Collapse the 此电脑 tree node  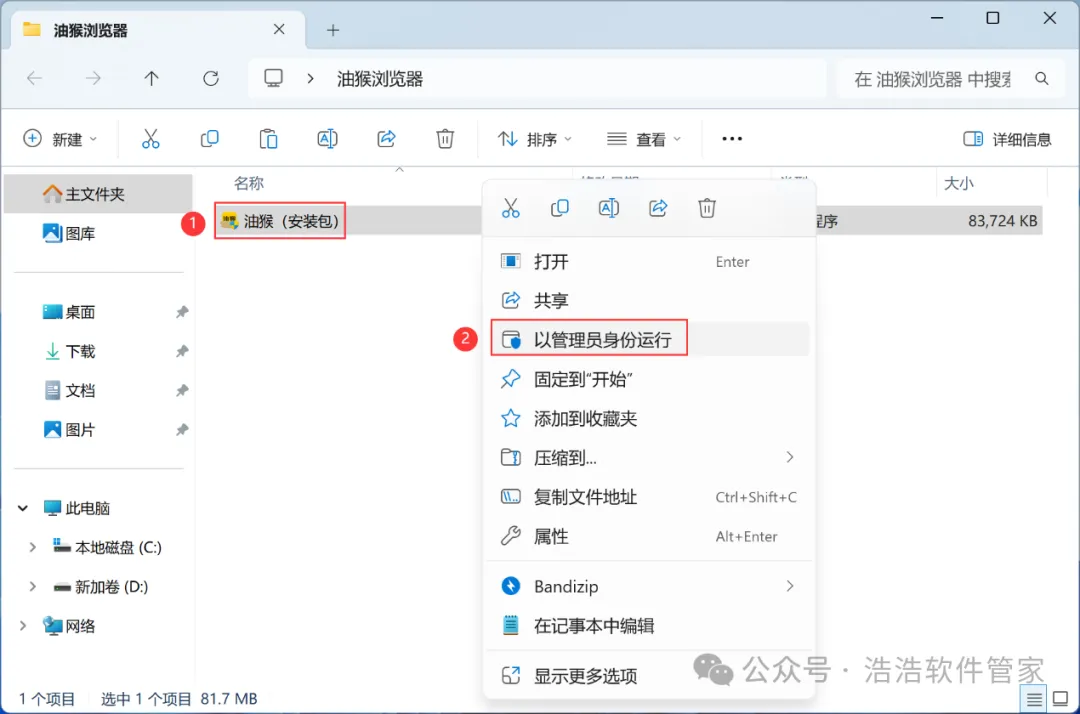[23, 508]
